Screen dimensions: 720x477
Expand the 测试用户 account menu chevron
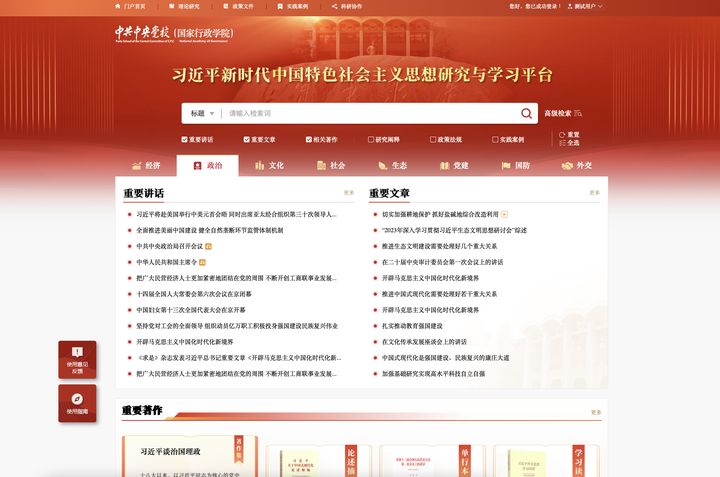click(x=600, y=6)
